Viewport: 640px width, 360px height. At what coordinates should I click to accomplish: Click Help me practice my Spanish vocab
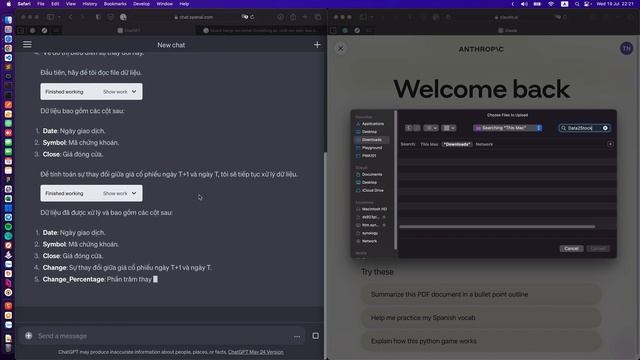pyautogui.click(x=481, y=318)
